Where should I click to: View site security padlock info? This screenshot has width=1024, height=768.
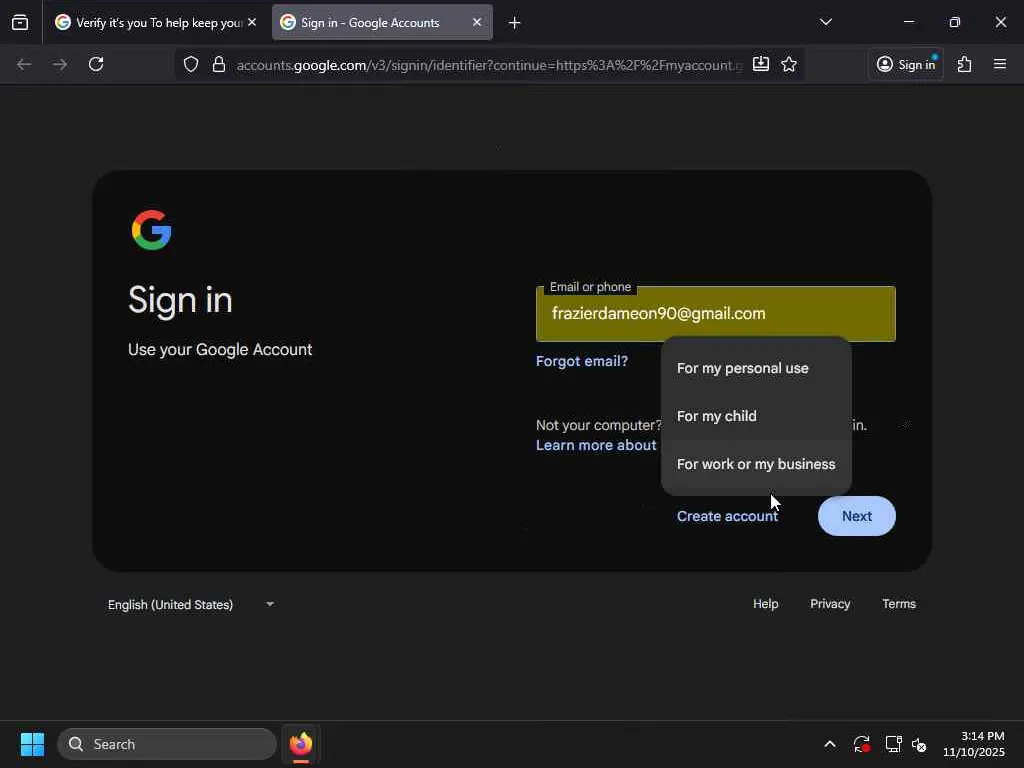(219, 64)
